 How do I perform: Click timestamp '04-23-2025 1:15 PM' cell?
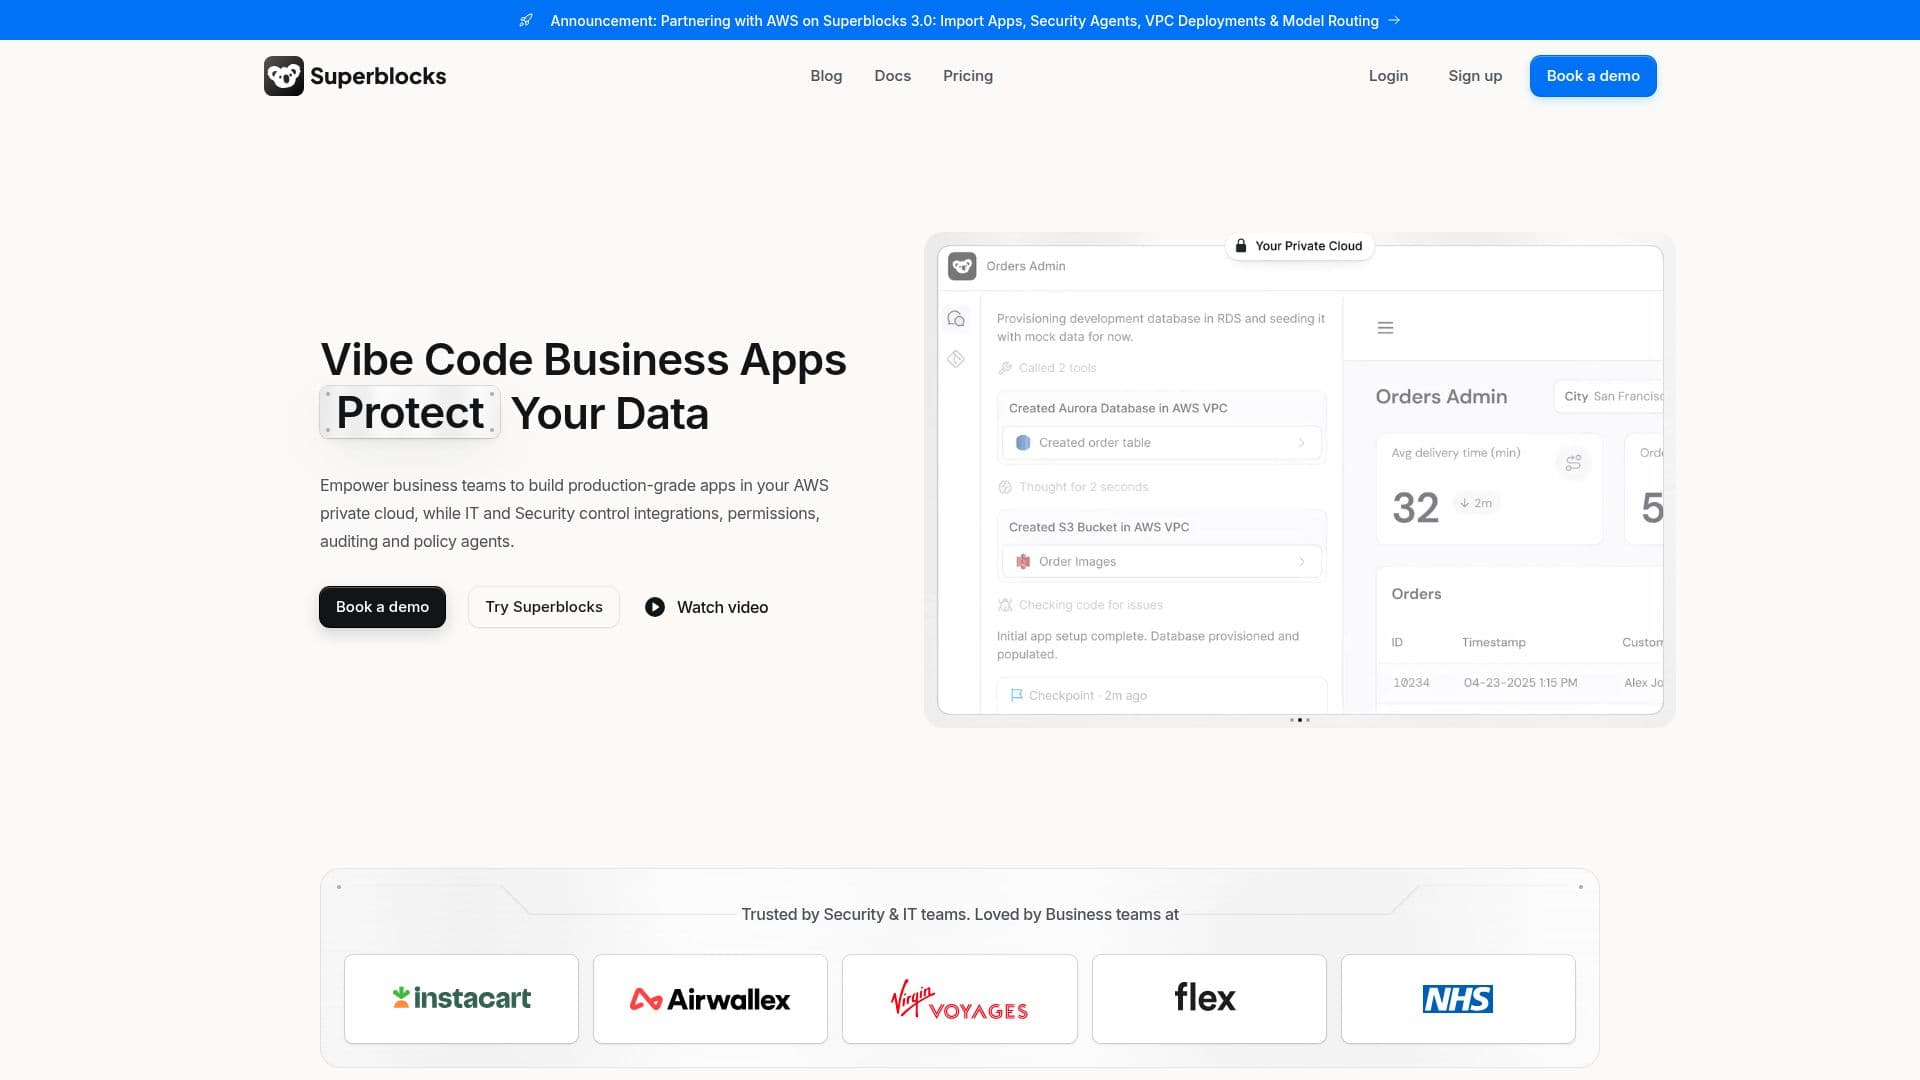[x=1520, y=683]
